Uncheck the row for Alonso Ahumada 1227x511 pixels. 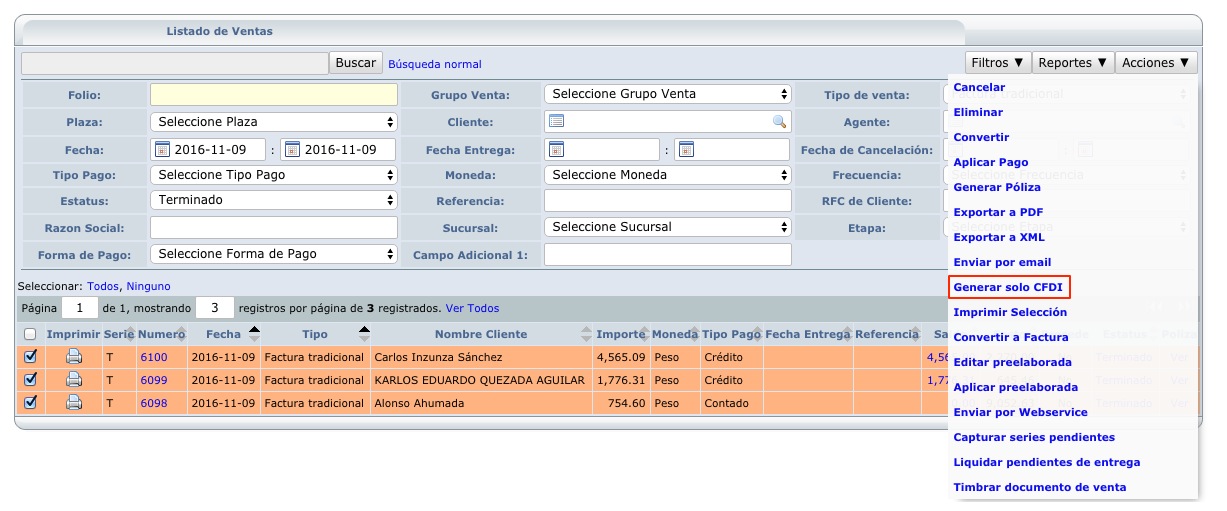click(x=30, y=402)
